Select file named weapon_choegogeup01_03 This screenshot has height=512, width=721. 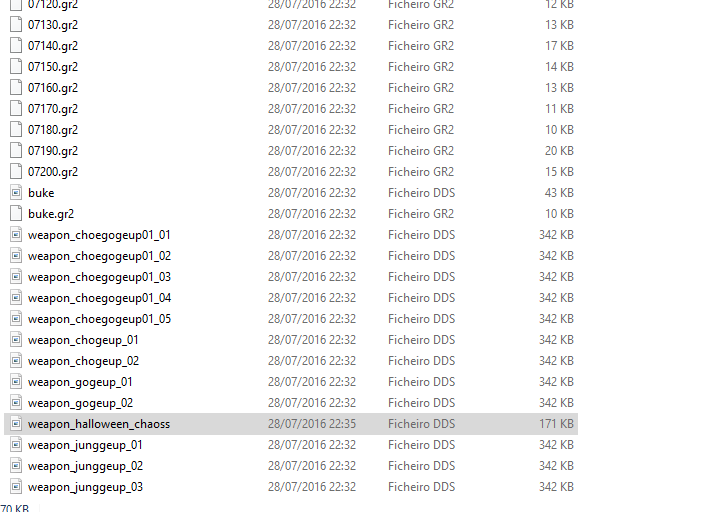[x=99, y=277]
